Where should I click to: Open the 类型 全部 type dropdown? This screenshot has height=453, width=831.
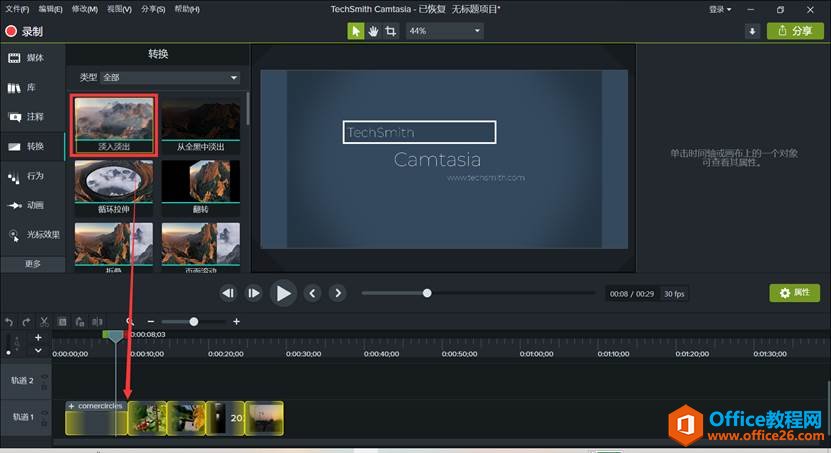coord(171,77)
